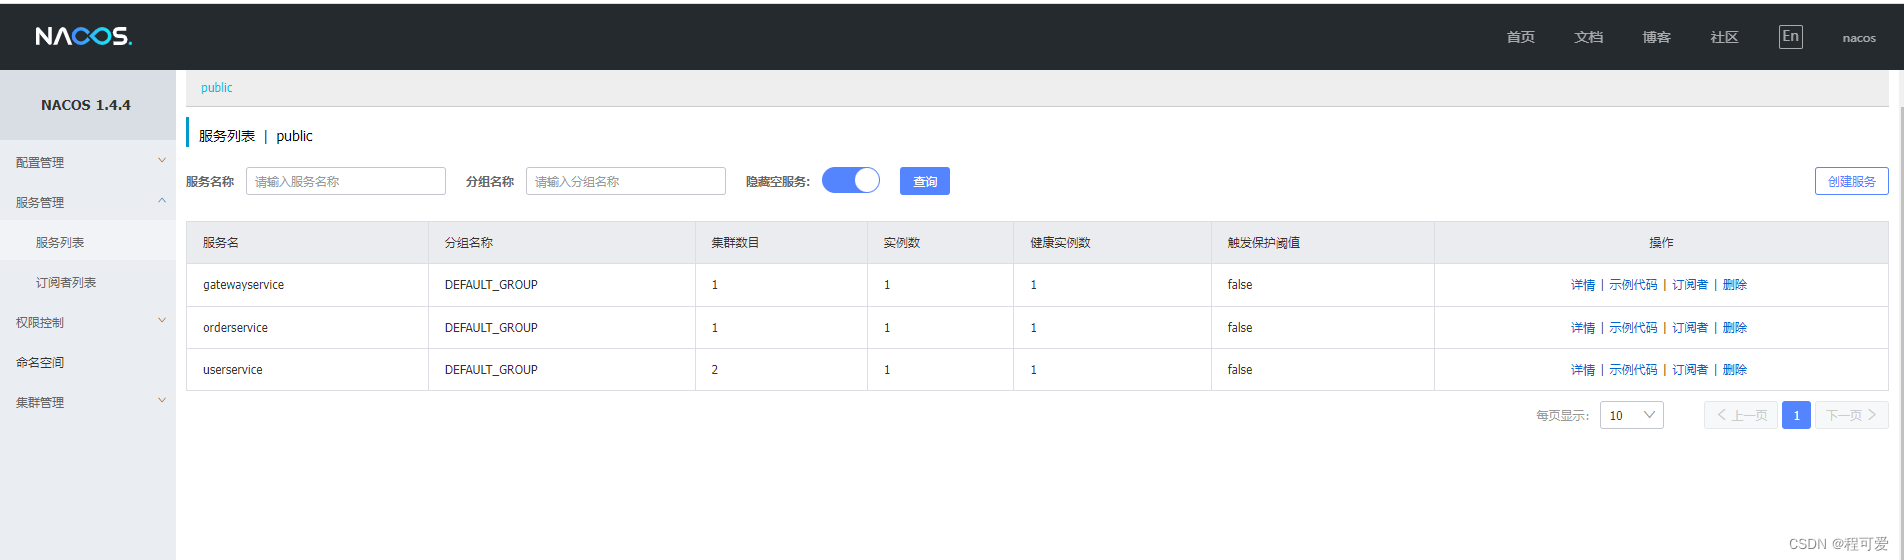Open 命名空间 in the sidebar
Viewport: 1904px width, 560px height.
[x=40, y=362]
